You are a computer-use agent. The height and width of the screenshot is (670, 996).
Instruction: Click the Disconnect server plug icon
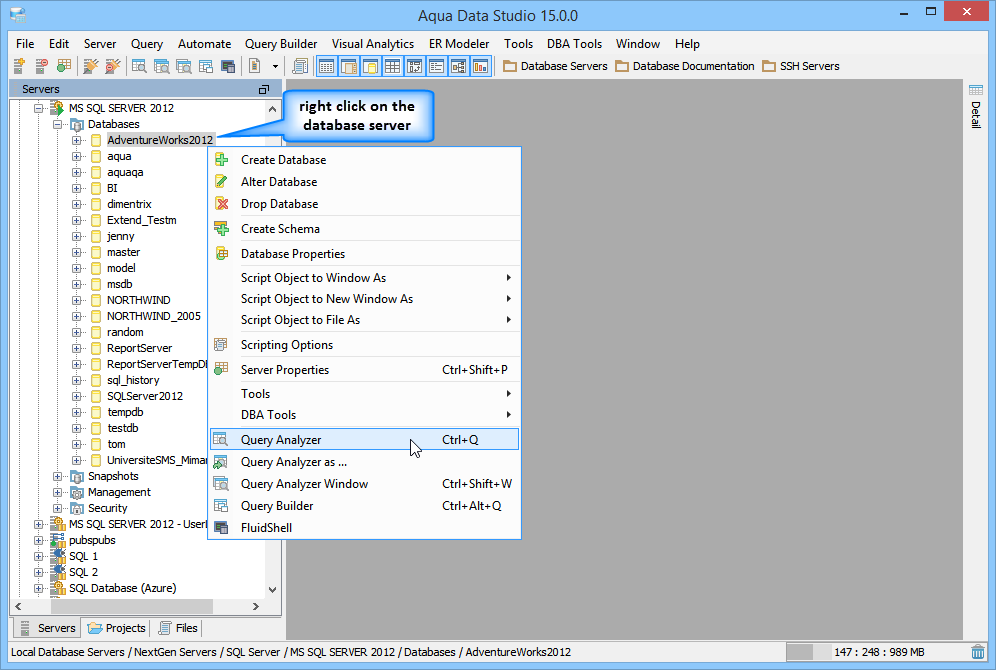tap(112, 65)
